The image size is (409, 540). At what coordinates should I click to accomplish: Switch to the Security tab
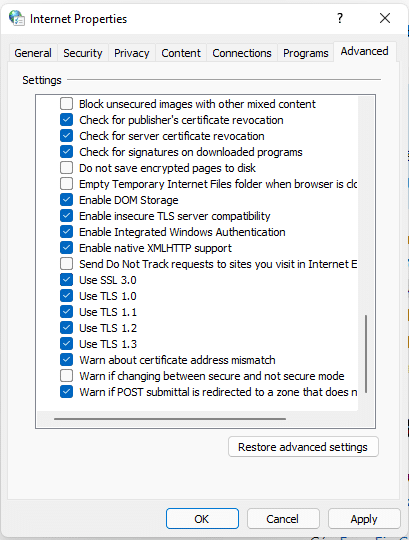tap(83, 53)
